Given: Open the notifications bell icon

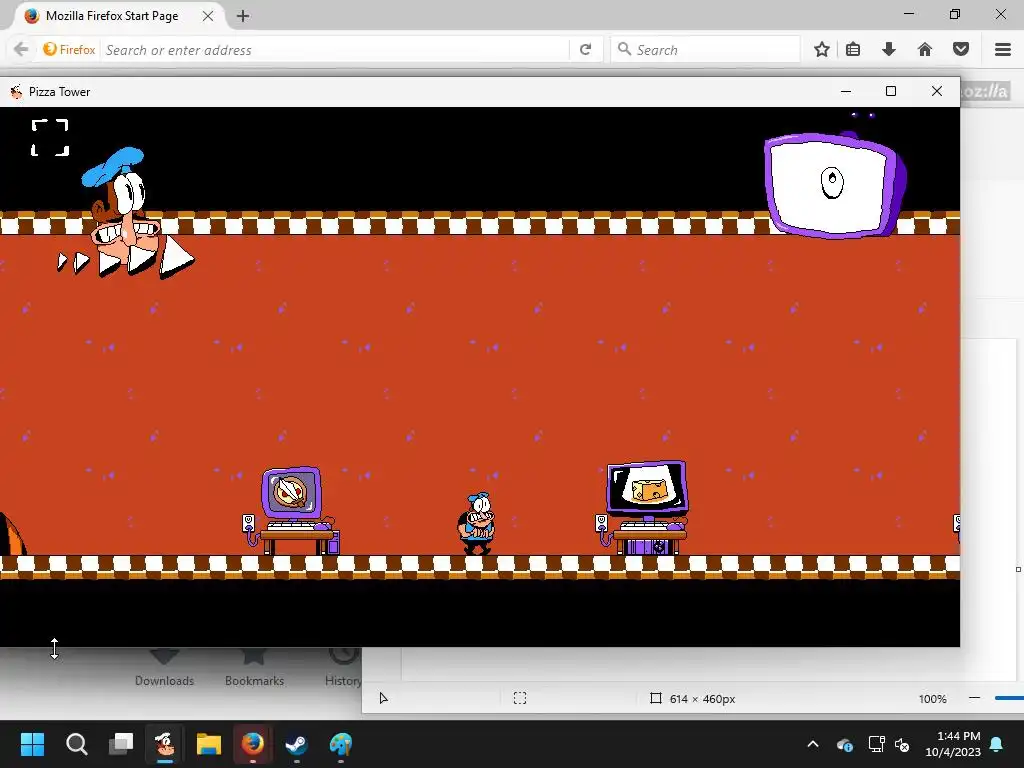Looking at the screenshot, I should pyautogui.click(x=997, y=744).
